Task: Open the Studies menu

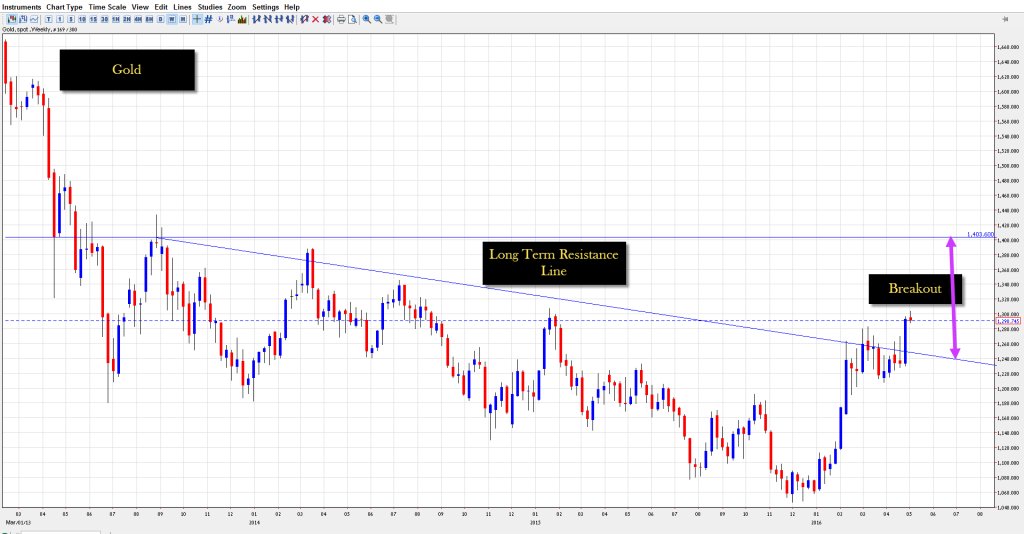Action: [x=210, y=7]
